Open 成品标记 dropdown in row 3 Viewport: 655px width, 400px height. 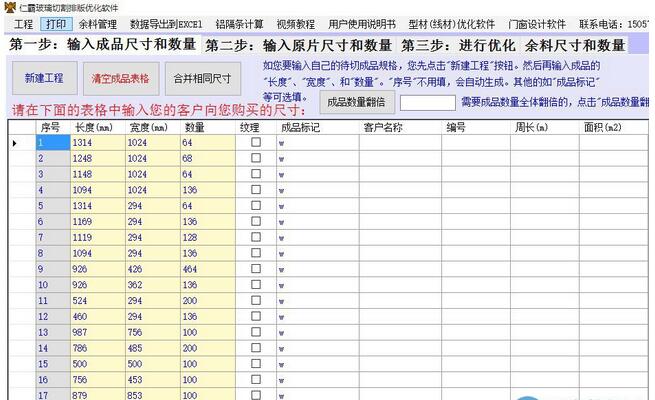281,175
